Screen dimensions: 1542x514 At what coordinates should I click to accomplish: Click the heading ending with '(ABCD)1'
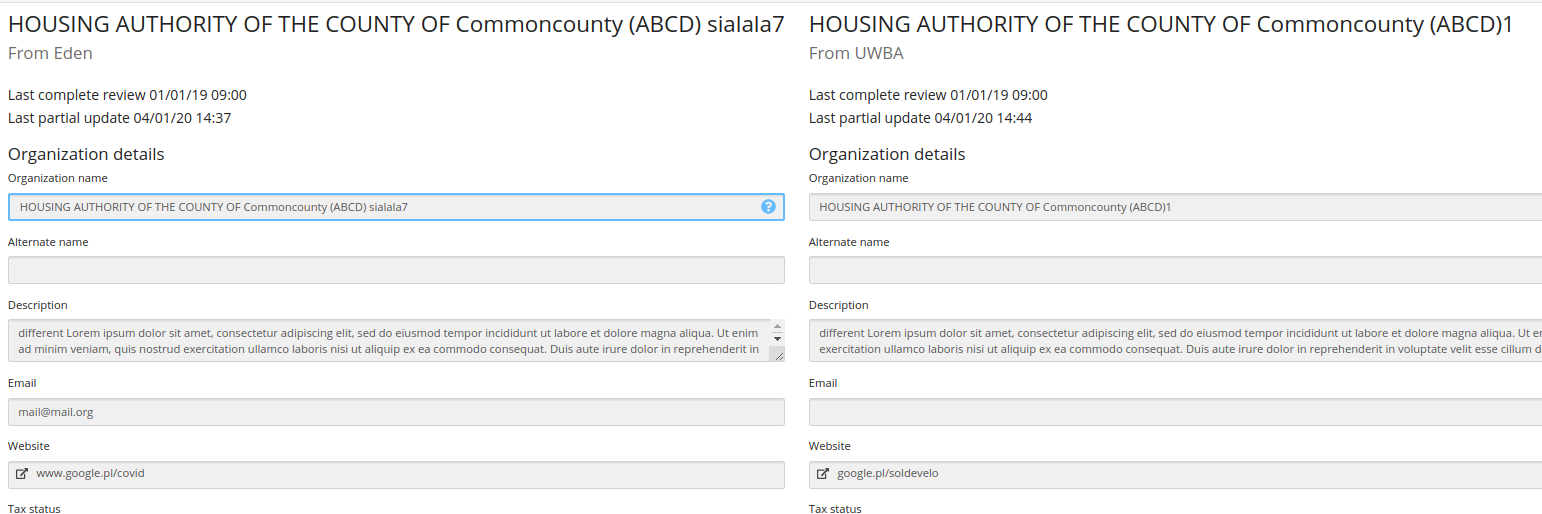pos(1161,25)
